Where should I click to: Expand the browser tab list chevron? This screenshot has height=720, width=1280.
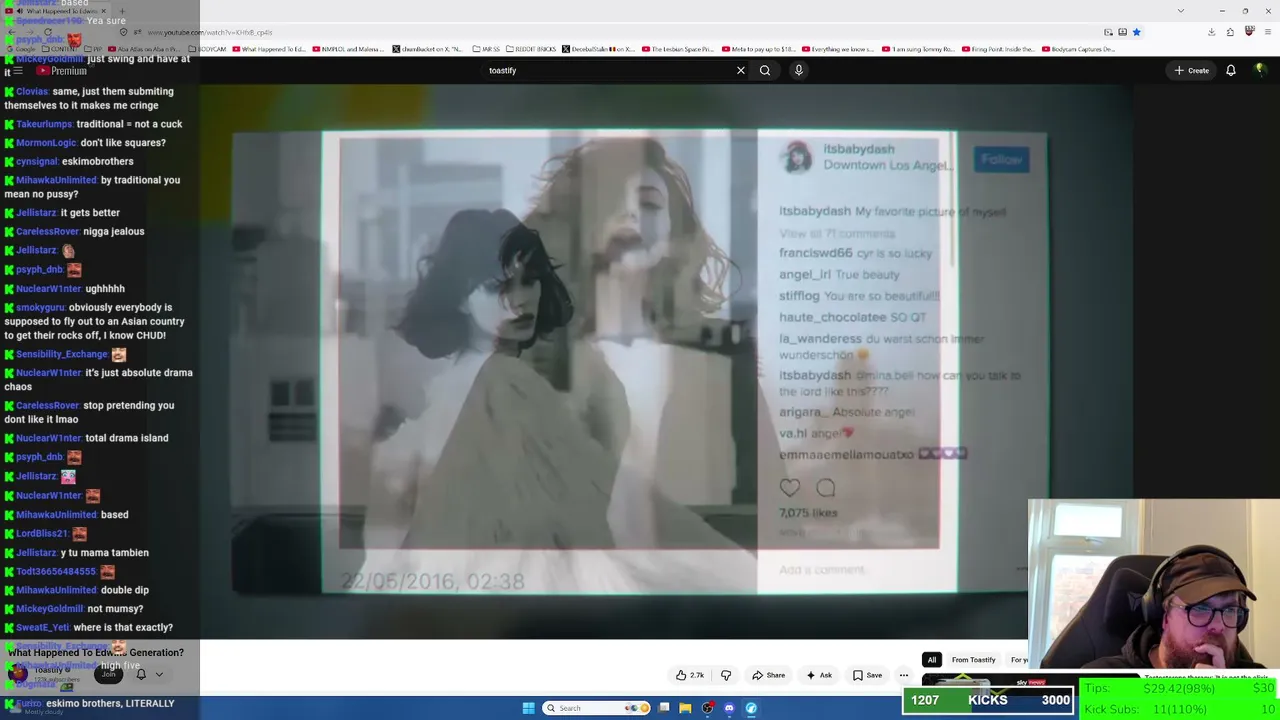point(1181,11)
